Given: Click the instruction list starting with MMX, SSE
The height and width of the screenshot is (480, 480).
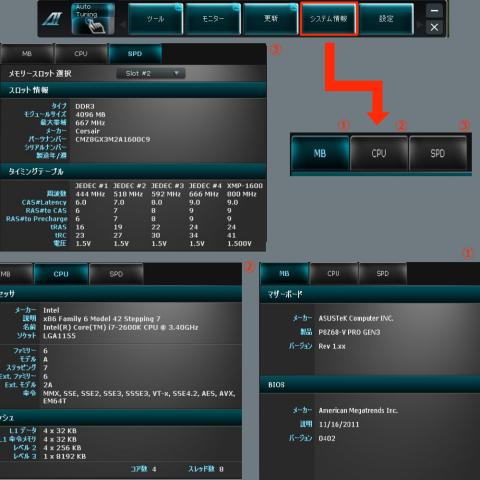Looking at the screenshot, I should 139,397.
